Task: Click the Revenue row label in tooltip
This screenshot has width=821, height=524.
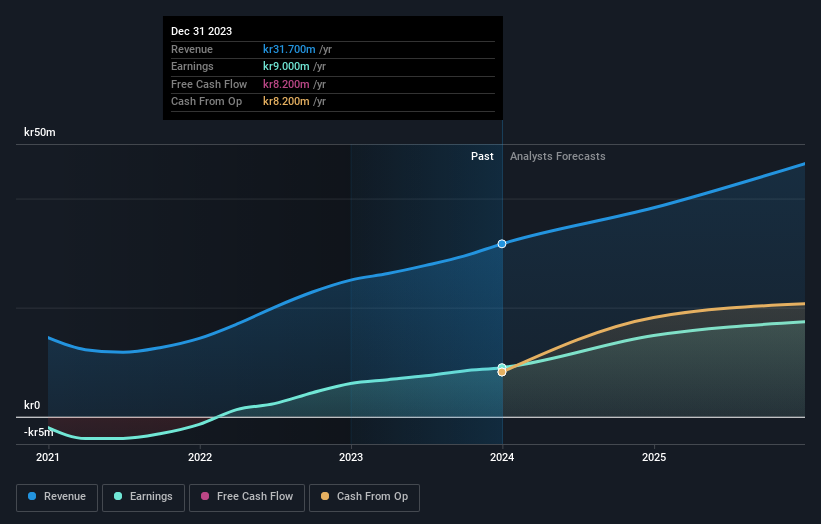Action: 192,49
